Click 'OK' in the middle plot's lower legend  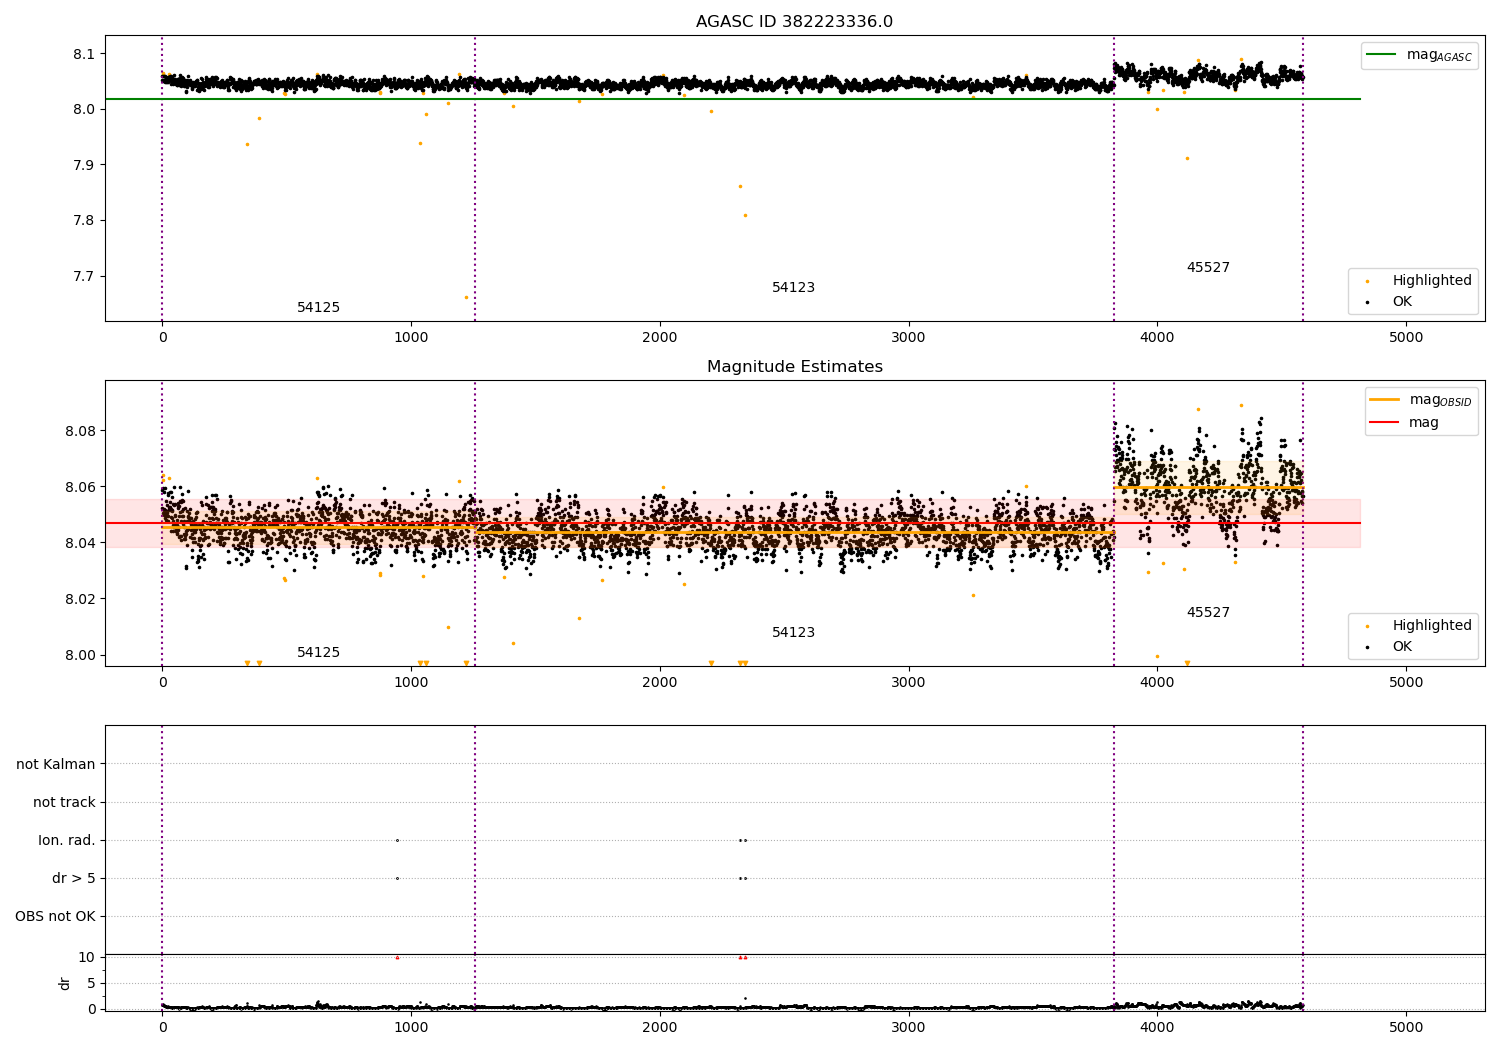[x=1402, y=647]
